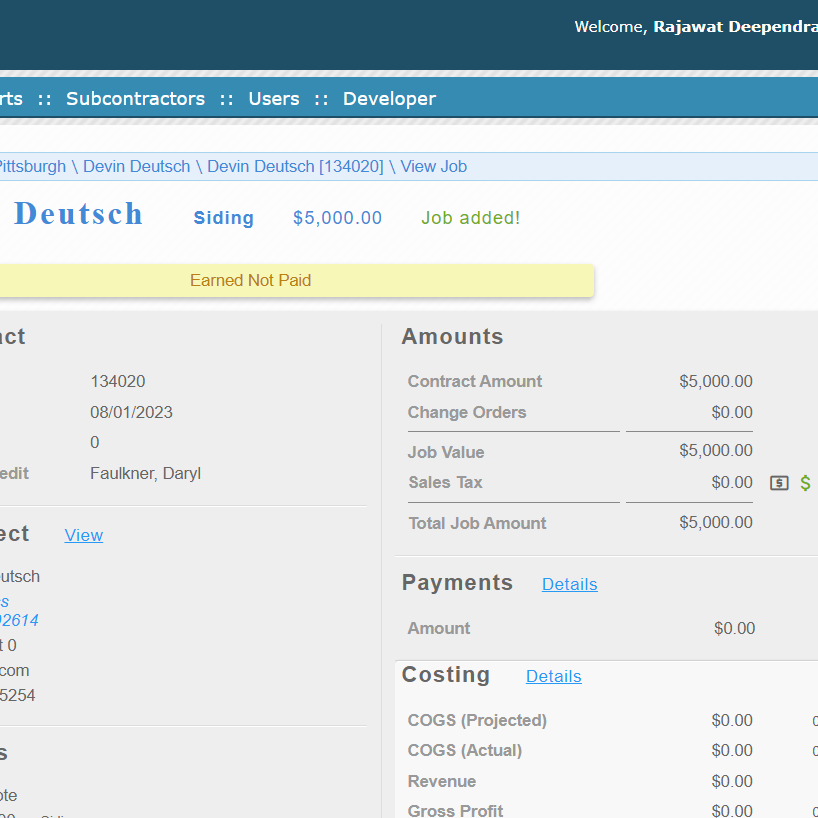This screenshot has width=818, height=818.
Task: Open the Subcontractors menu
Action: [135, 99]
